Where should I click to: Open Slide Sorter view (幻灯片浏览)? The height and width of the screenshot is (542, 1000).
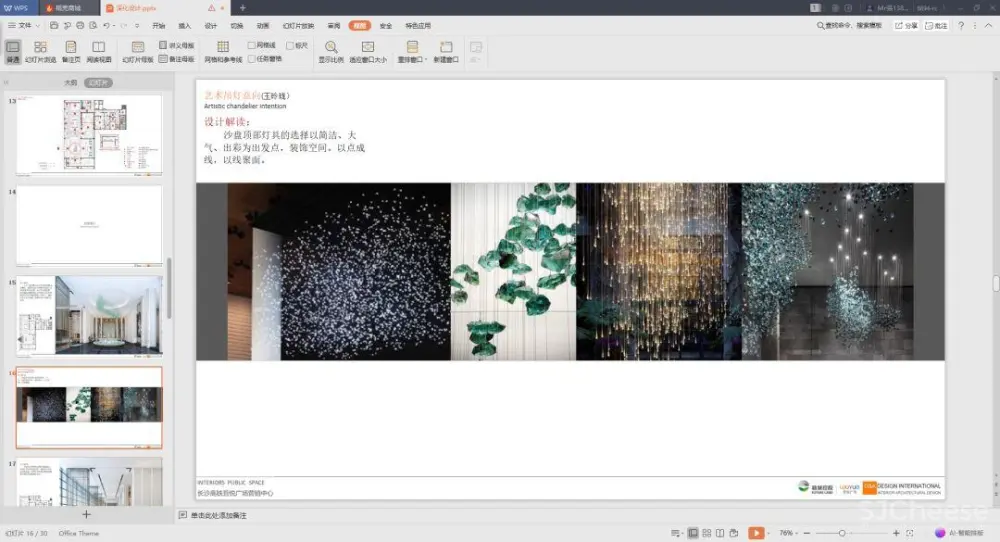pyautogui.click(x=41, y=52)
